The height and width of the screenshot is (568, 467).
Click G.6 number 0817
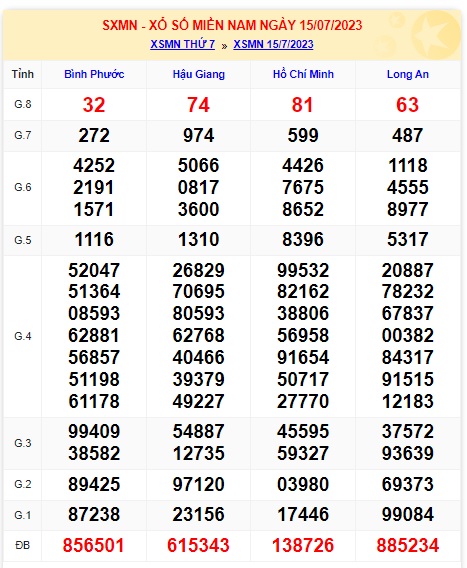click(x=199, y=188)
